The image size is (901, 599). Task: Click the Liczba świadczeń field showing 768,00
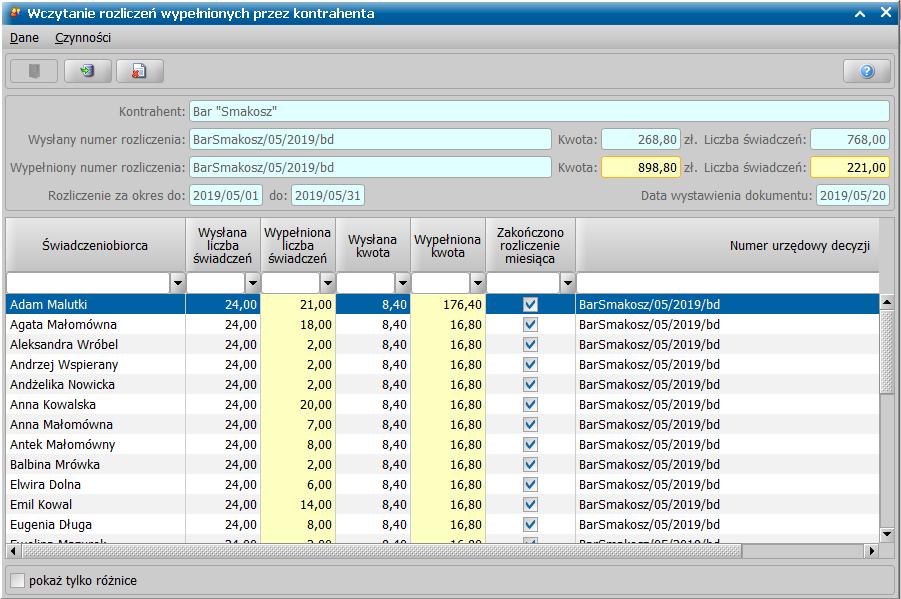[850, 140]
